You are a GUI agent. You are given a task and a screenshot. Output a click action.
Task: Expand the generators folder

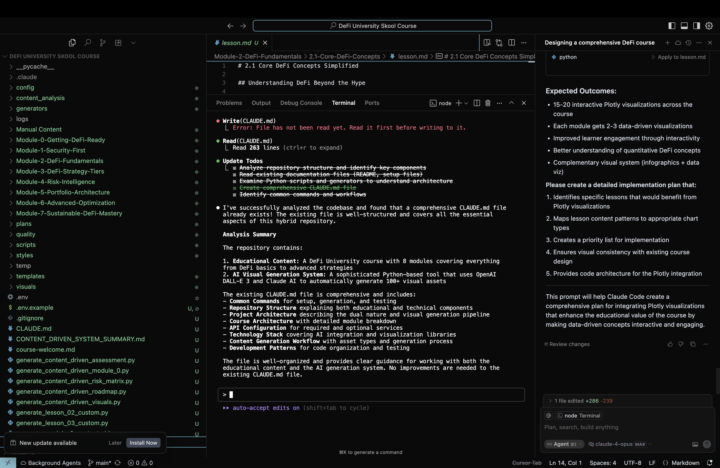point(31,108)
